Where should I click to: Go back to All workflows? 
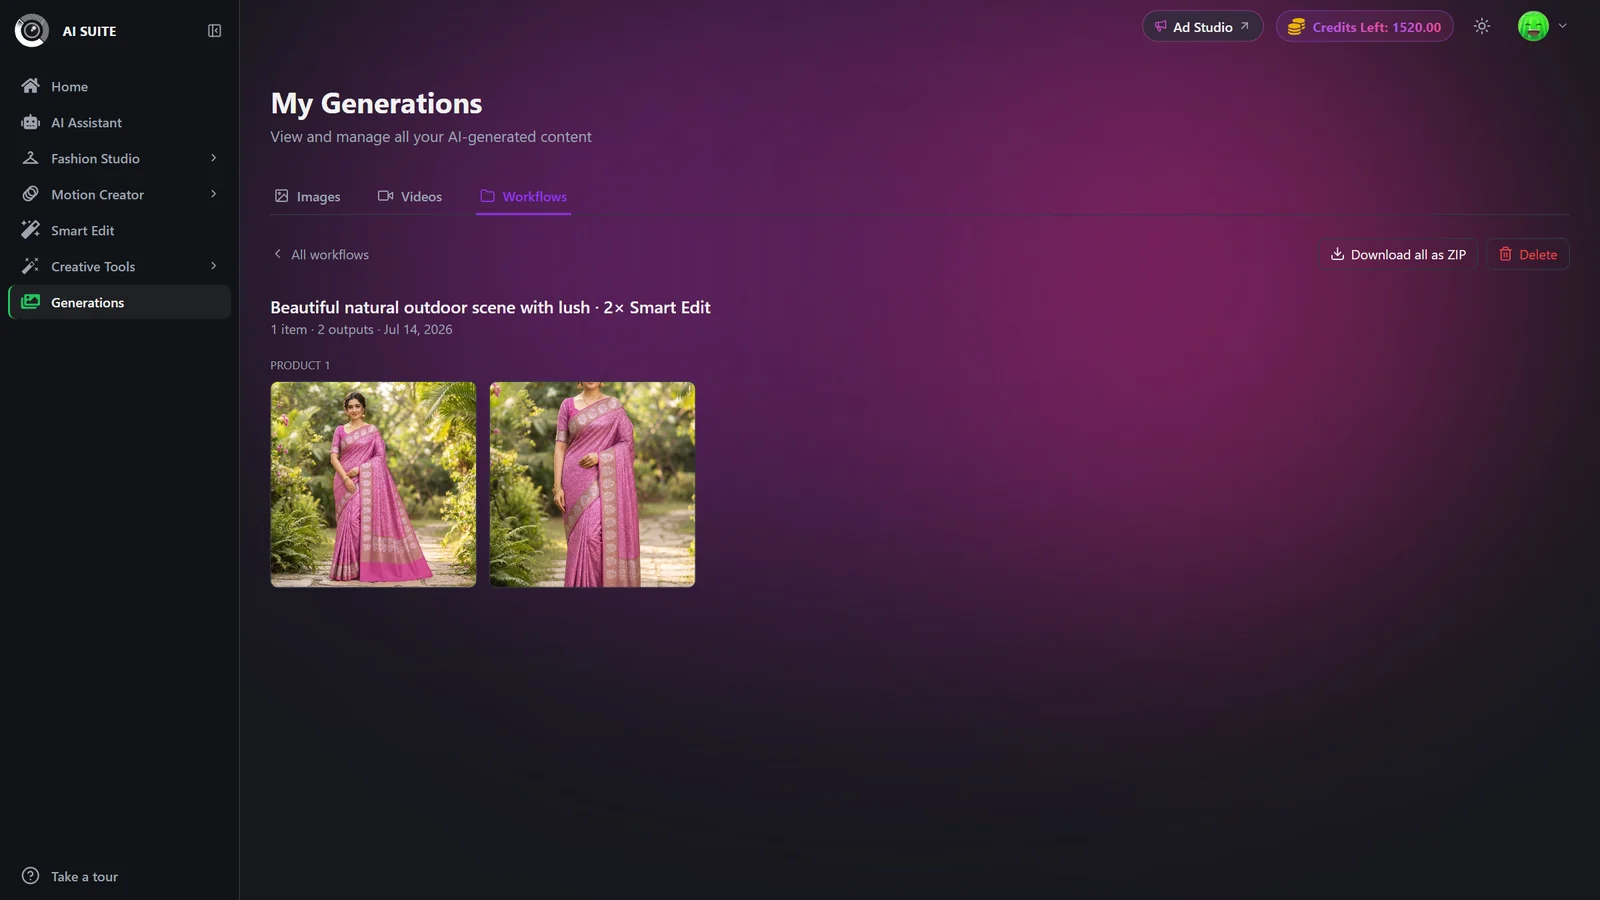[x=321, y=255]
